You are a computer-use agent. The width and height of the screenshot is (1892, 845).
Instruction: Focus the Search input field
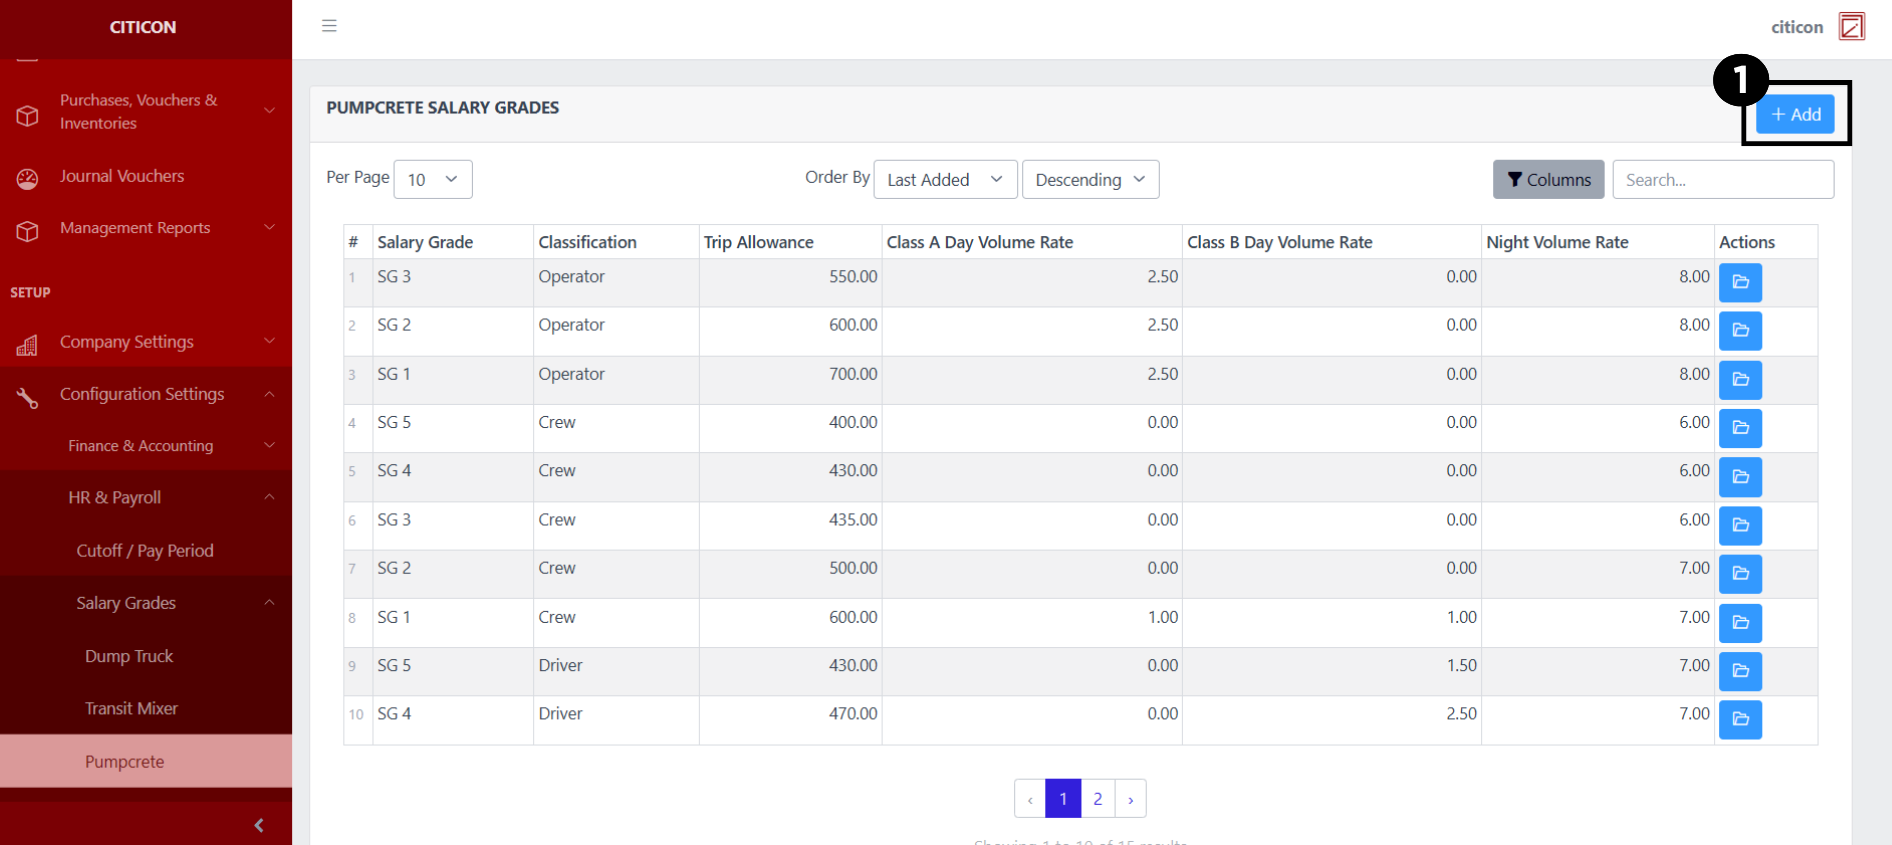1723,179
